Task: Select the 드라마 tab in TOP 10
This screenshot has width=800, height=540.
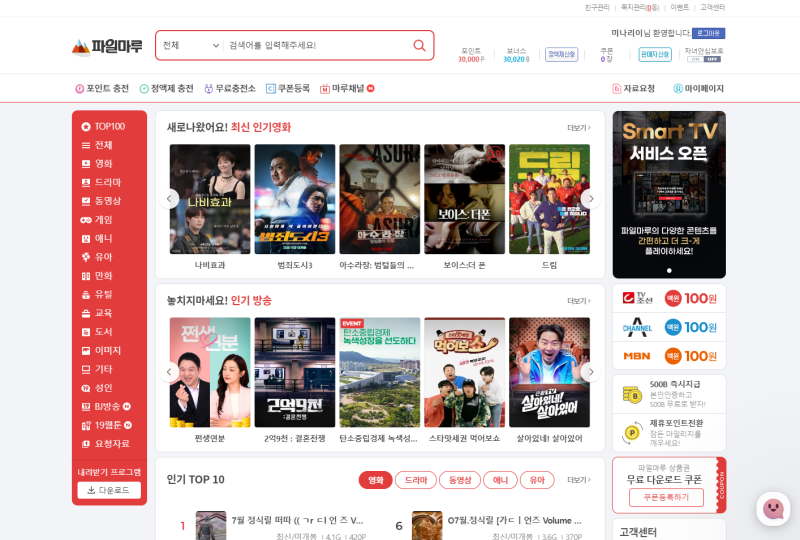Action: (416, 480)
